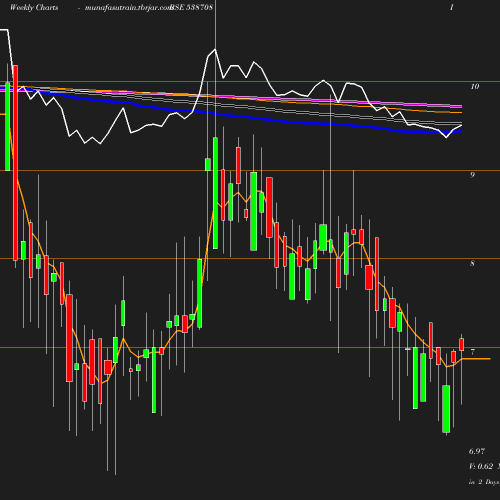Screen dimensions: 500x500
Task: Click the price axis label "10"
Action: 475,86
